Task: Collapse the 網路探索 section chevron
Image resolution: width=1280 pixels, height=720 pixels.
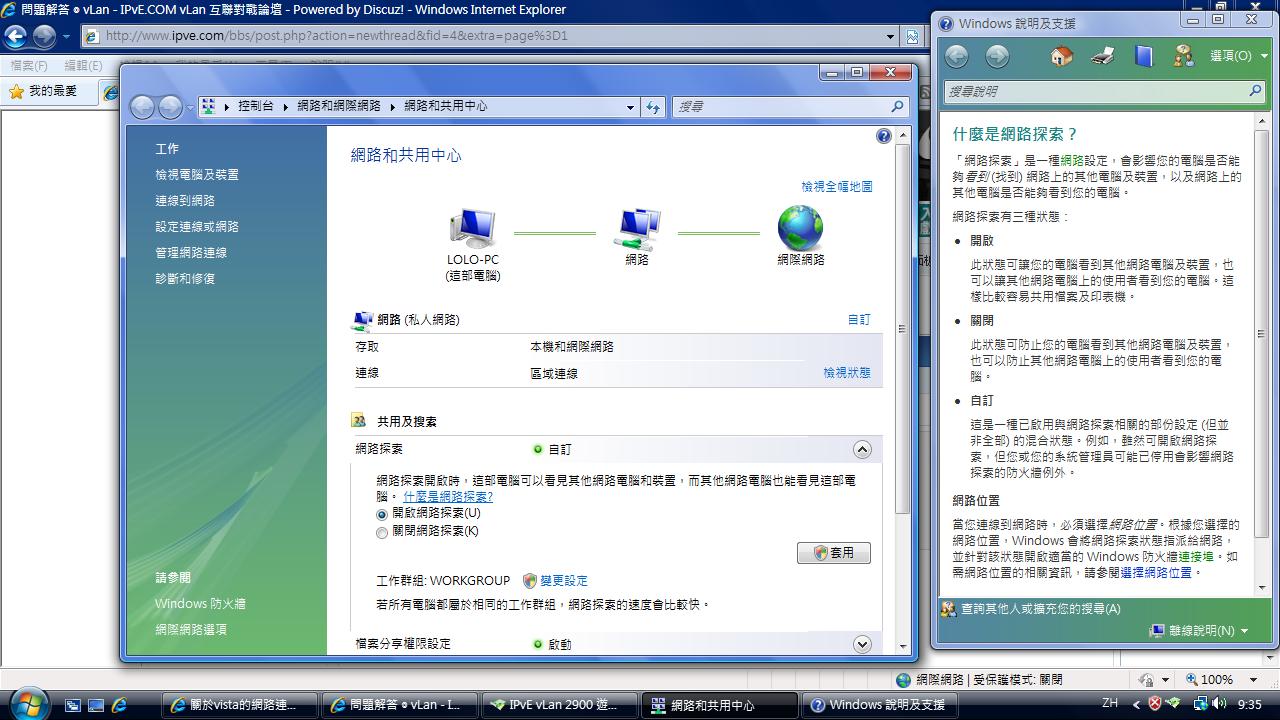Action: (862, 449)
